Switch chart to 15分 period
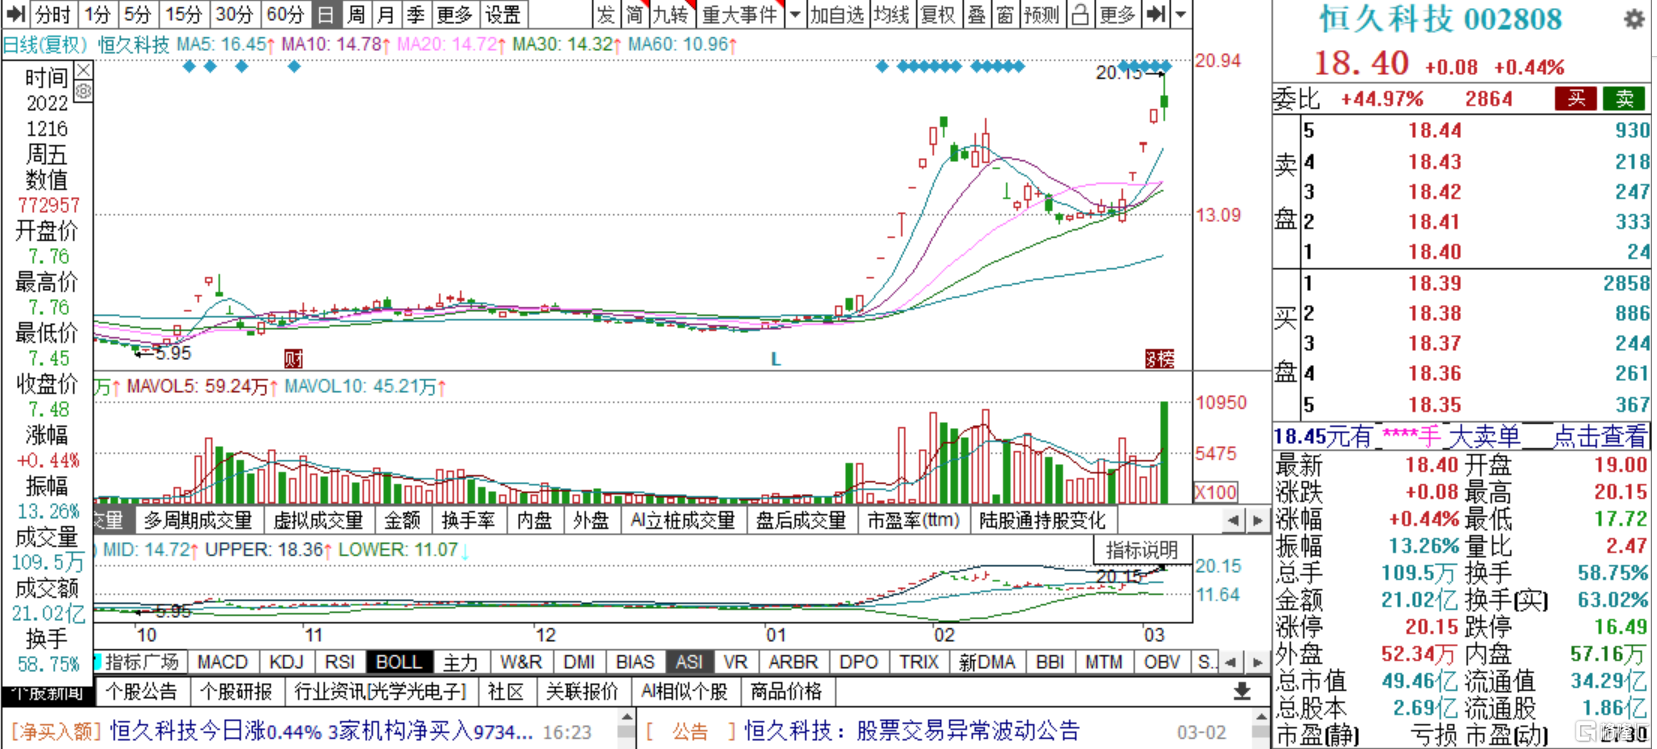Image resolution: width=1657 pixels, height=749 pixels. [184, 14]
